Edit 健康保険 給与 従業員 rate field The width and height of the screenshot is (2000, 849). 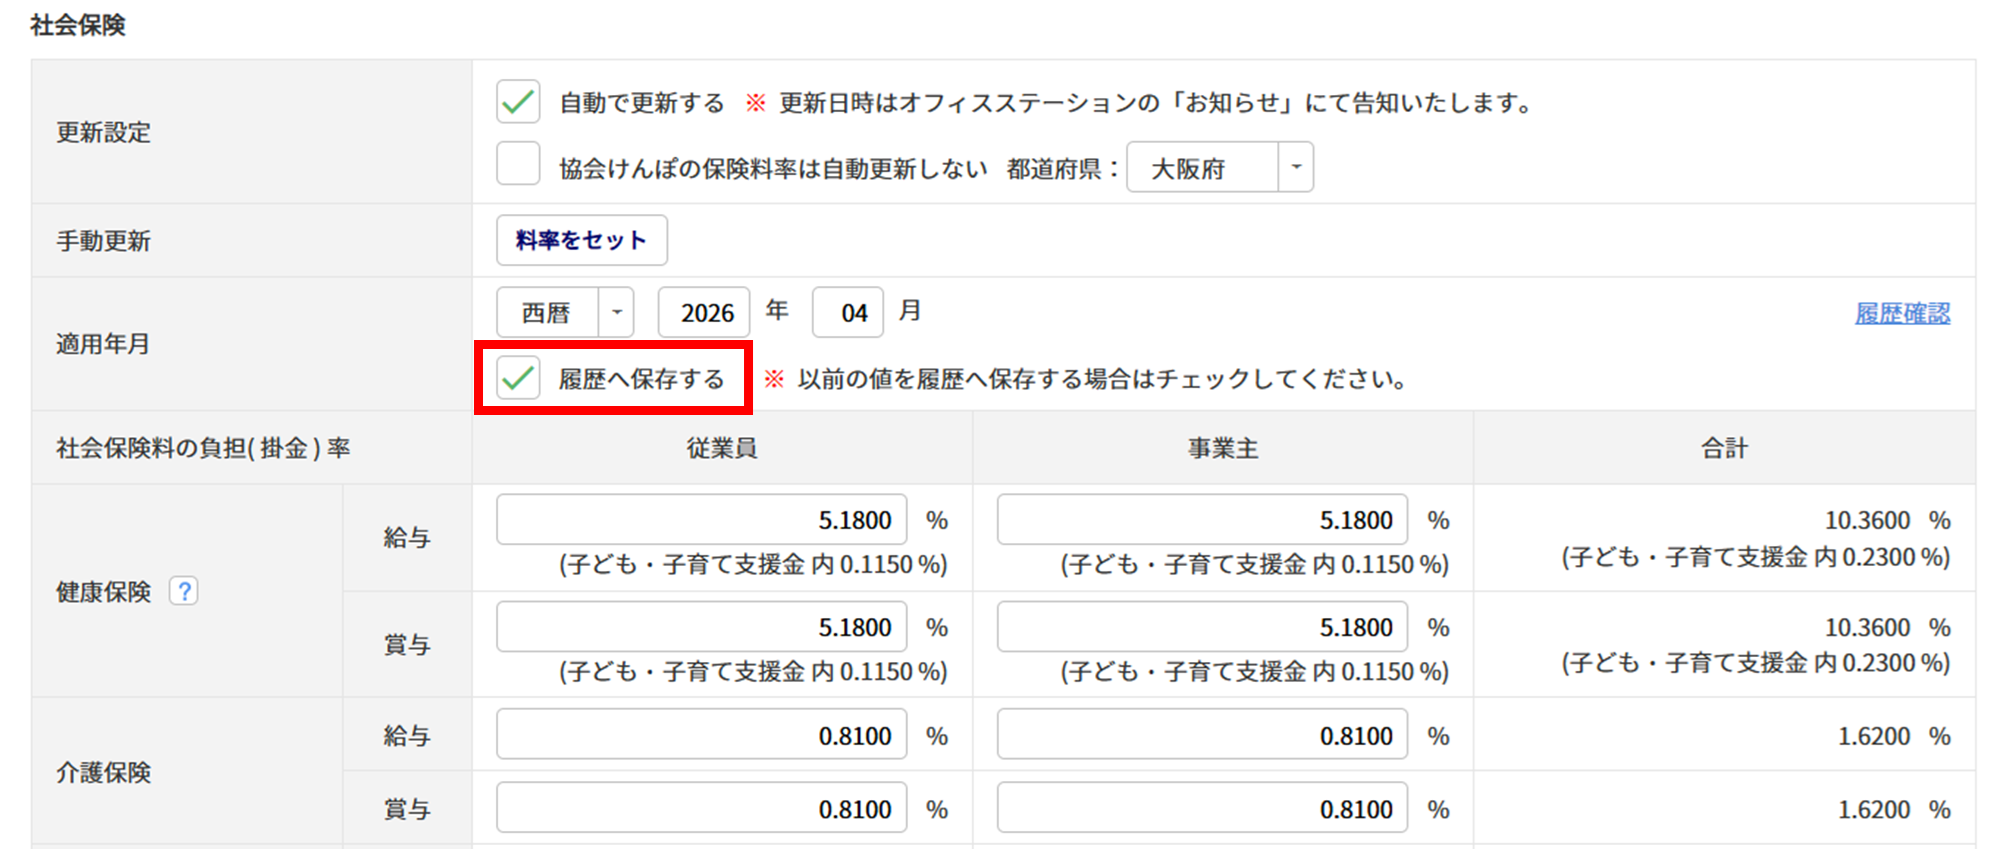[x=702, y=519]
